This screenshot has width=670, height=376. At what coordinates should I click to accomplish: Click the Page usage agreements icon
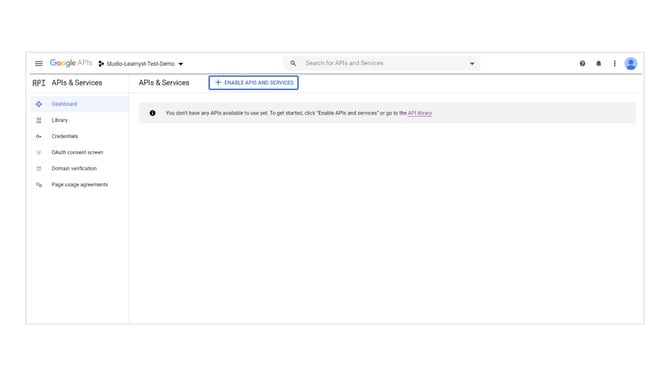click(39, 185)
